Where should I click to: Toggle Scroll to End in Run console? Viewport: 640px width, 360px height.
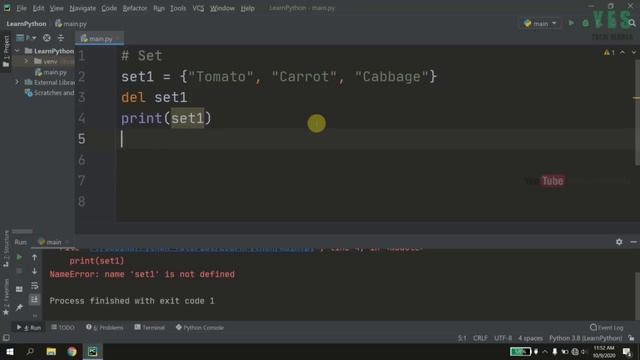pos(34,300)
